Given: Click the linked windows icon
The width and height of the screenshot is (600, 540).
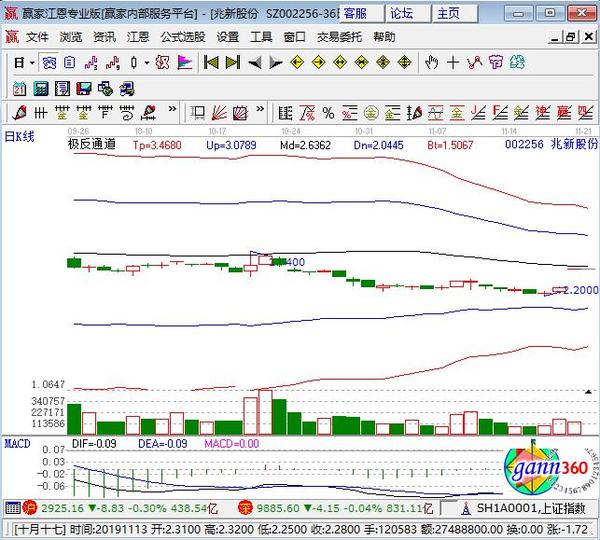Looking at the screenshot, I should [105, 89].
